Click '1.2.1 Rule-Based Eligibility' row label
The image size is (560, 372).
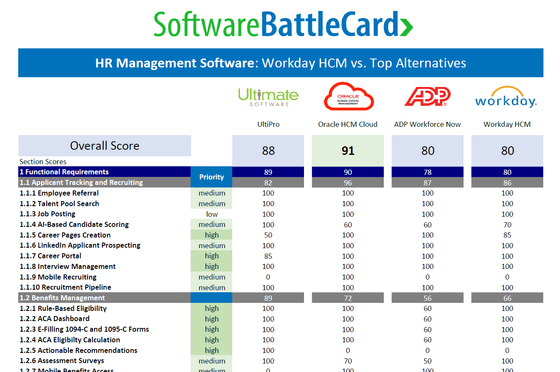pos(63,308)
